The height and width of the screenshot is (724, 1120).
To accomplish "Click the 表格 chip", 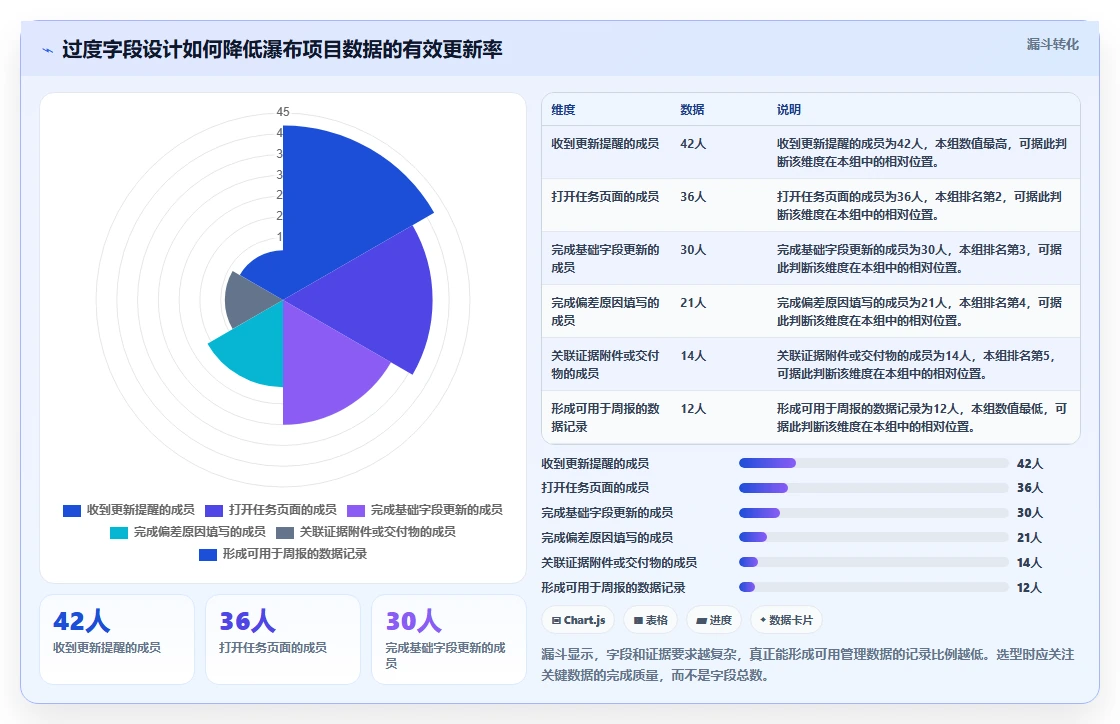I will coord(650,620).
